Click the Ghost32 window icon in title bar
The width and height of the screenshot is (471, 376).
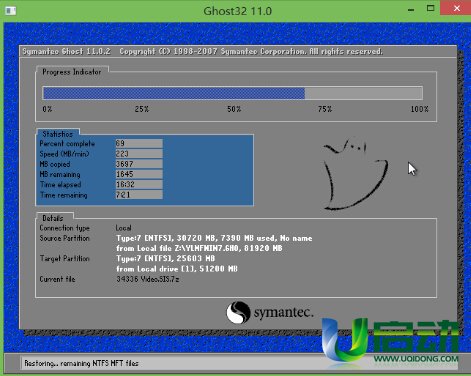click(11, 11)
